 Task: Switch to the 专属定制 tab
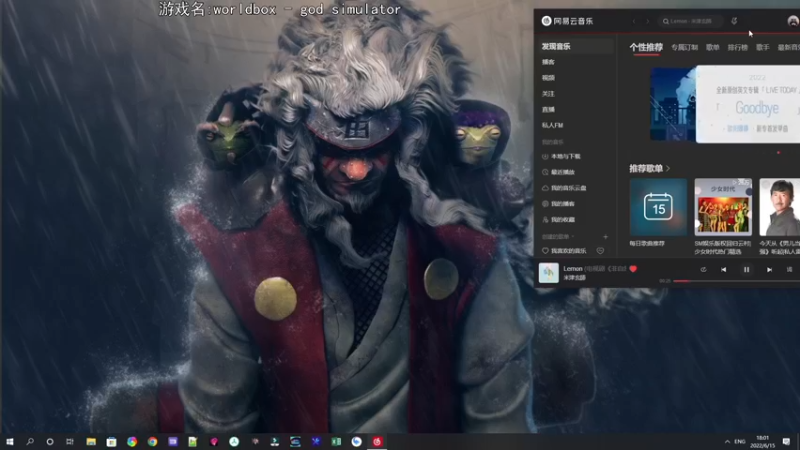[x=684, y=47]
